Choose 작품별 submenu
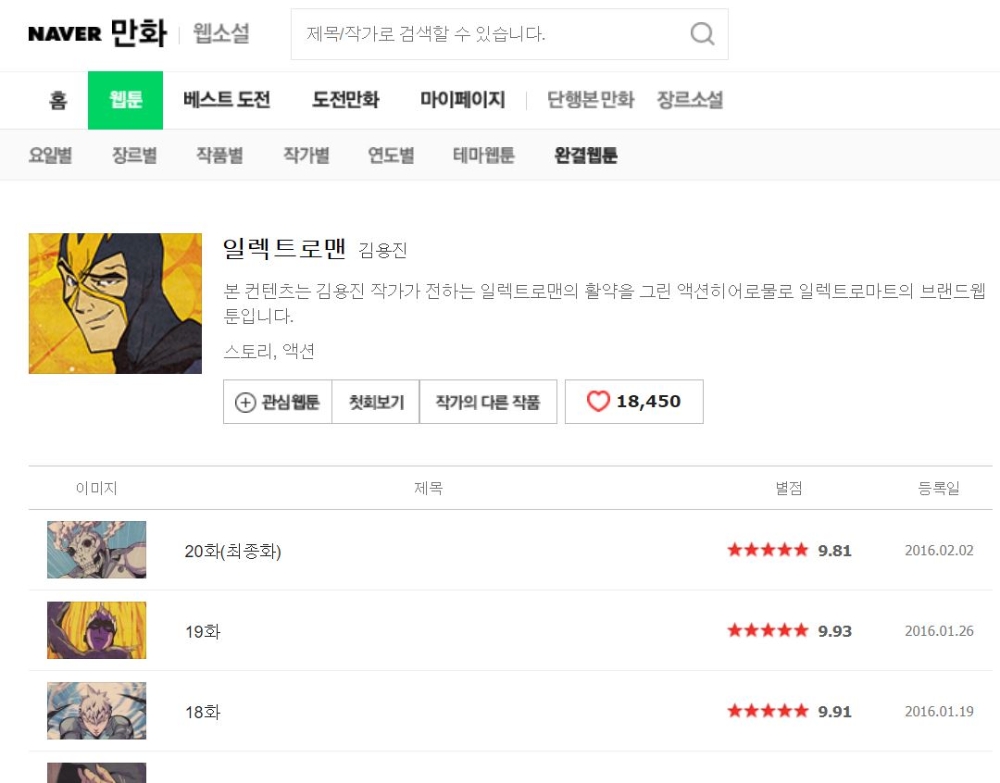The height and width of the screenshot is (783, 1000). tap(219, 155)
